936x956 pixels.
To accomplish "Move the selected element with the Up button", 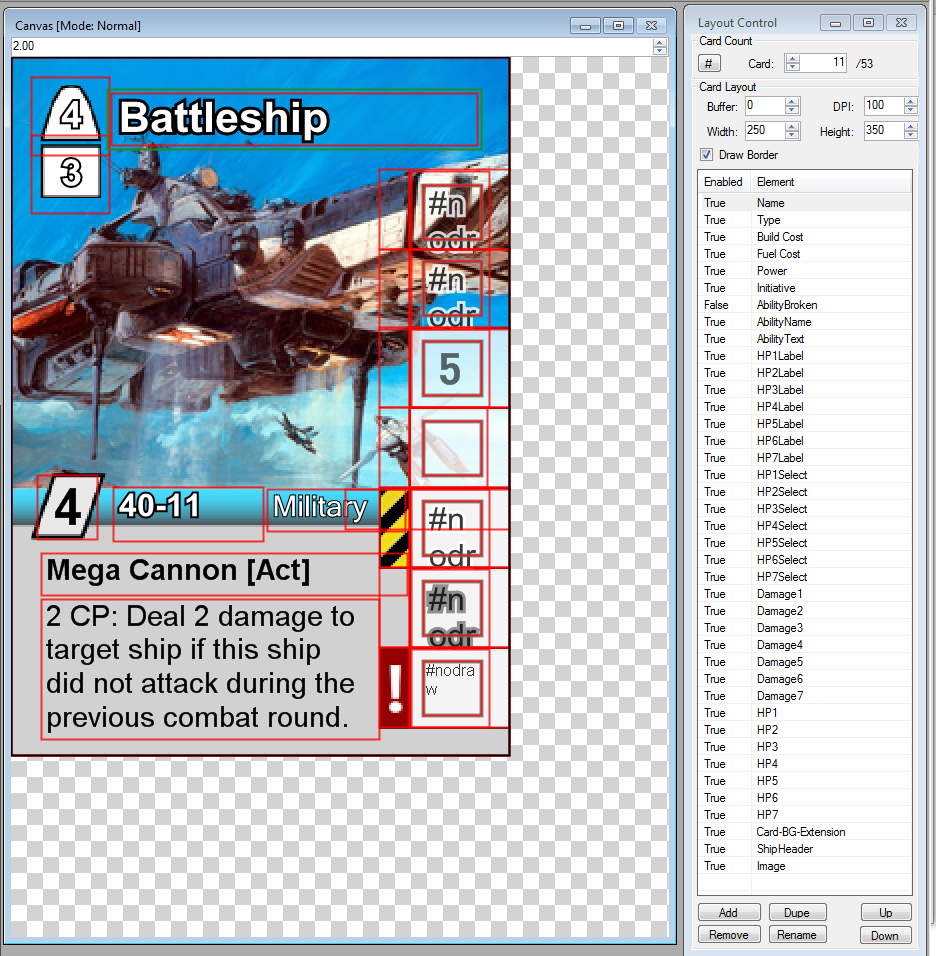I will (x=885, y=912).
